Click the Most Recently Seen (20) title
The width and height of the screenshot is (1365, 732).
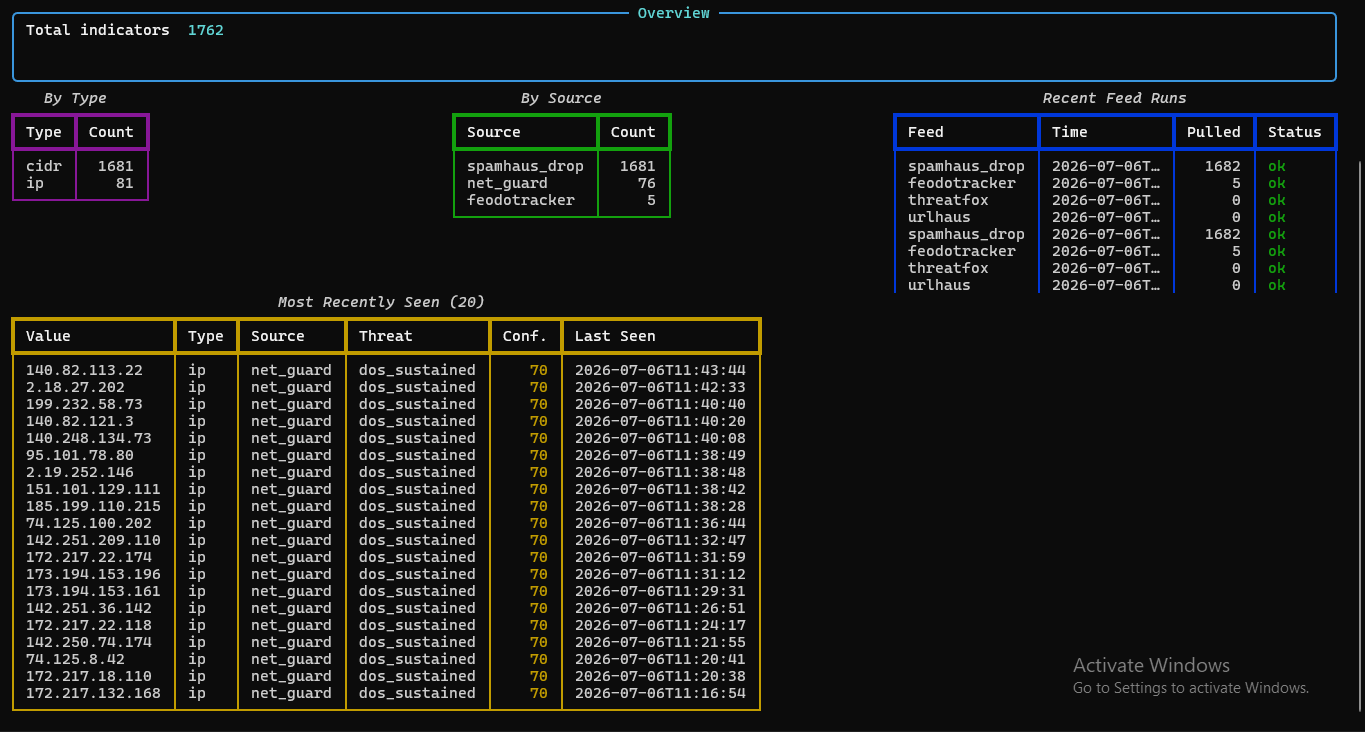click(x=381, y=302)
